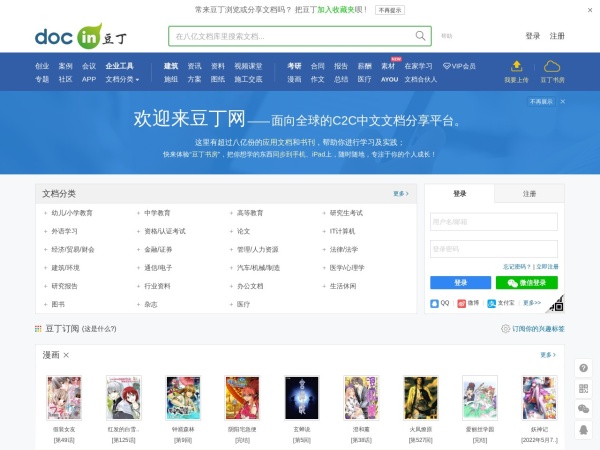Click the 忘记密码 link
The width and height of the screenshot is (600, 450).
point(518,266)
